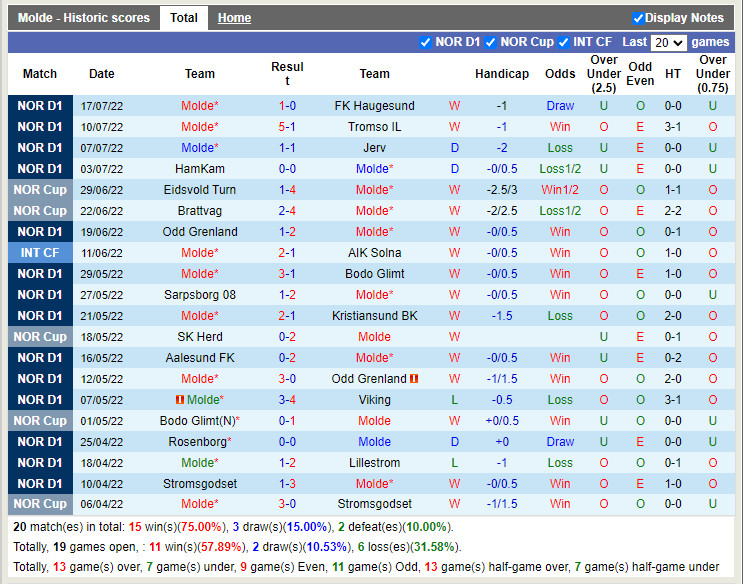Open the 3-4 result against Viking
Screen dimensions: 743x584
click(x=287, y=400)
